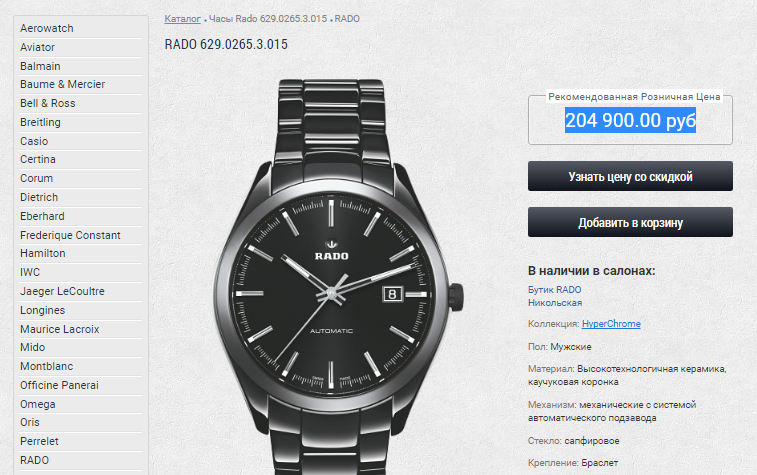Open Jaeger LeCoultre brand page
Screen dimensions: 757x475
(62, 291)
